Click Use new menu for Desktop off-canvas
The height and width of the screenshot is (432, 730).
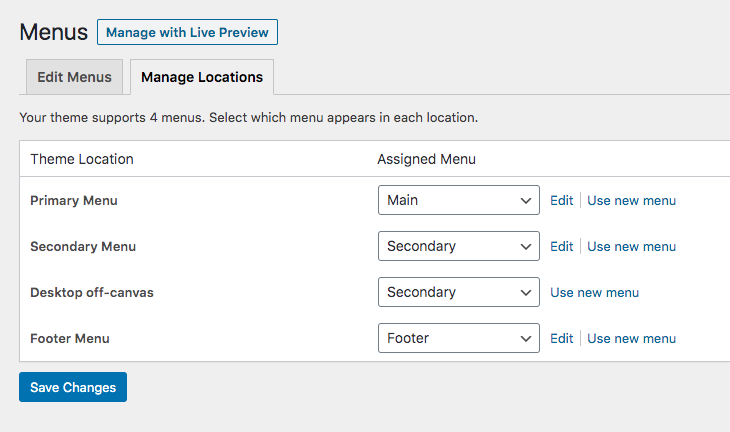(x=594, y=292)
